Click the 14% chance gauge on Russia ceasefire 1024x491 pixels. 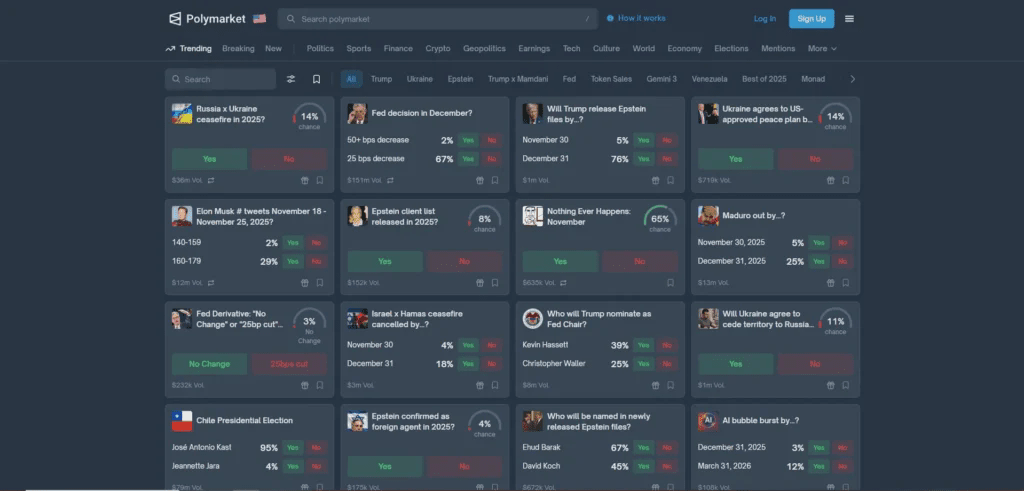point(310,118)
